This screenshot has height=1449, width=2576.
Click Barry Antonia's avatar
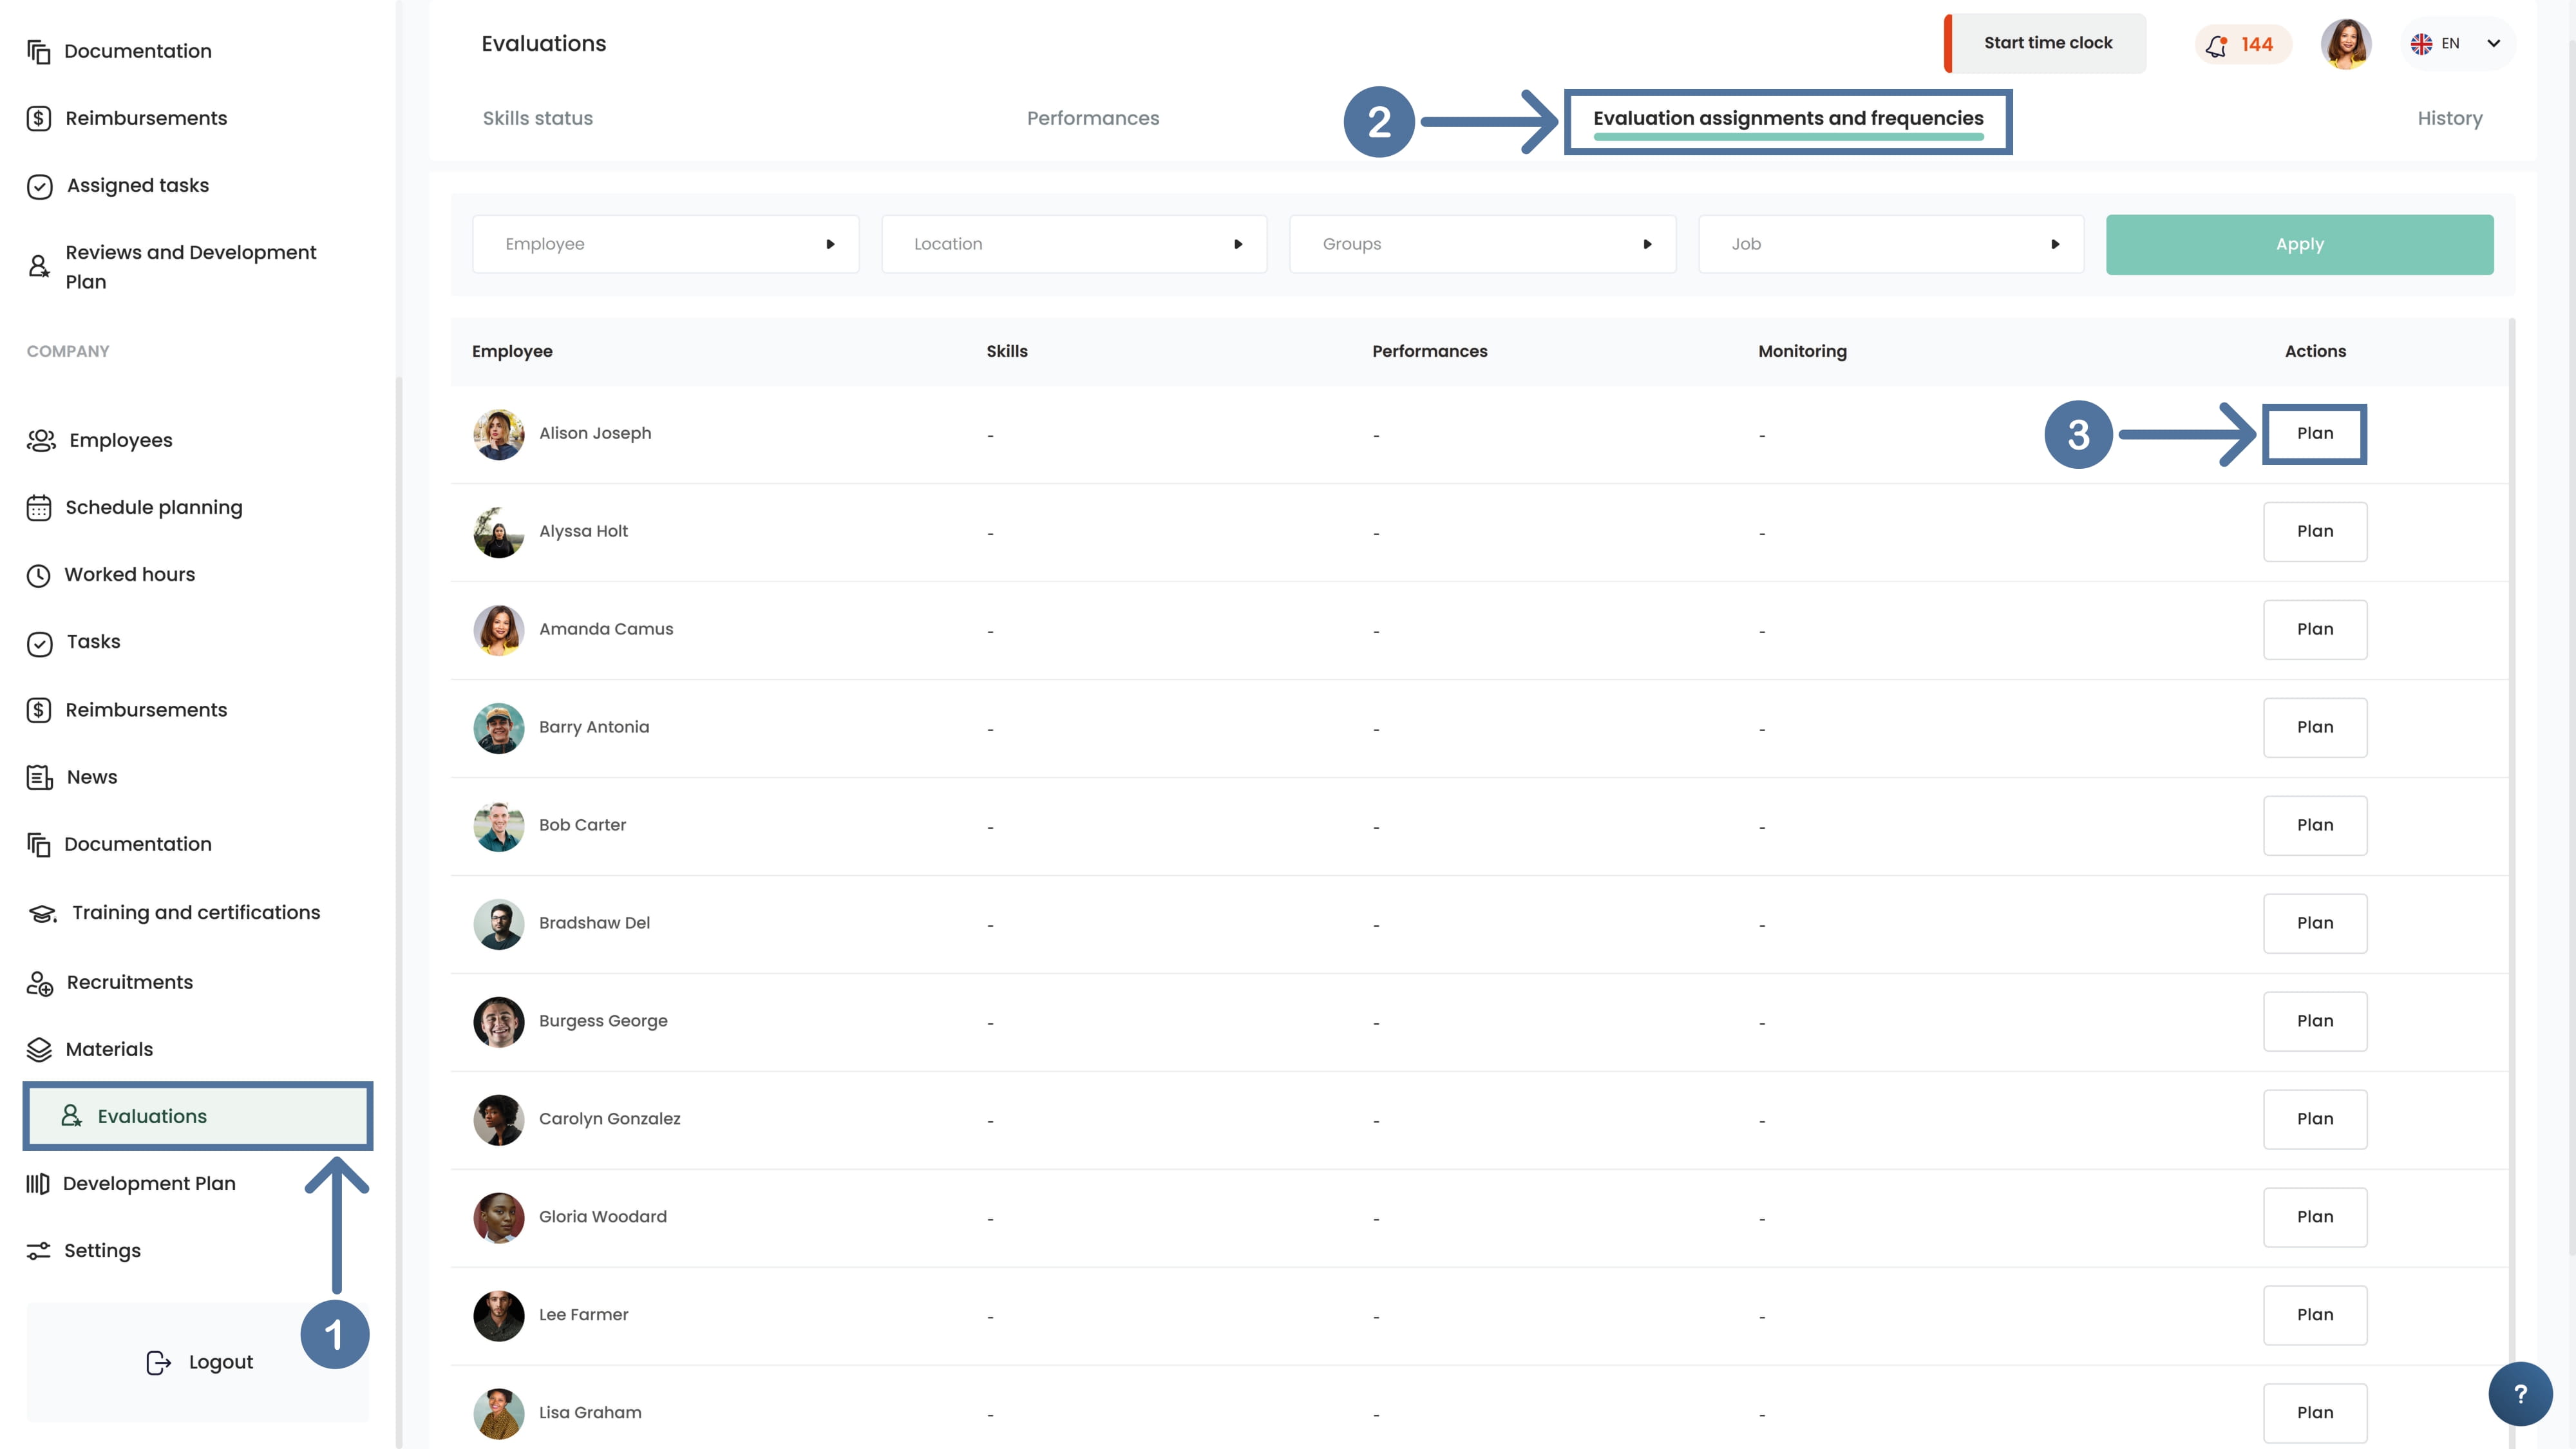(498, 728)
